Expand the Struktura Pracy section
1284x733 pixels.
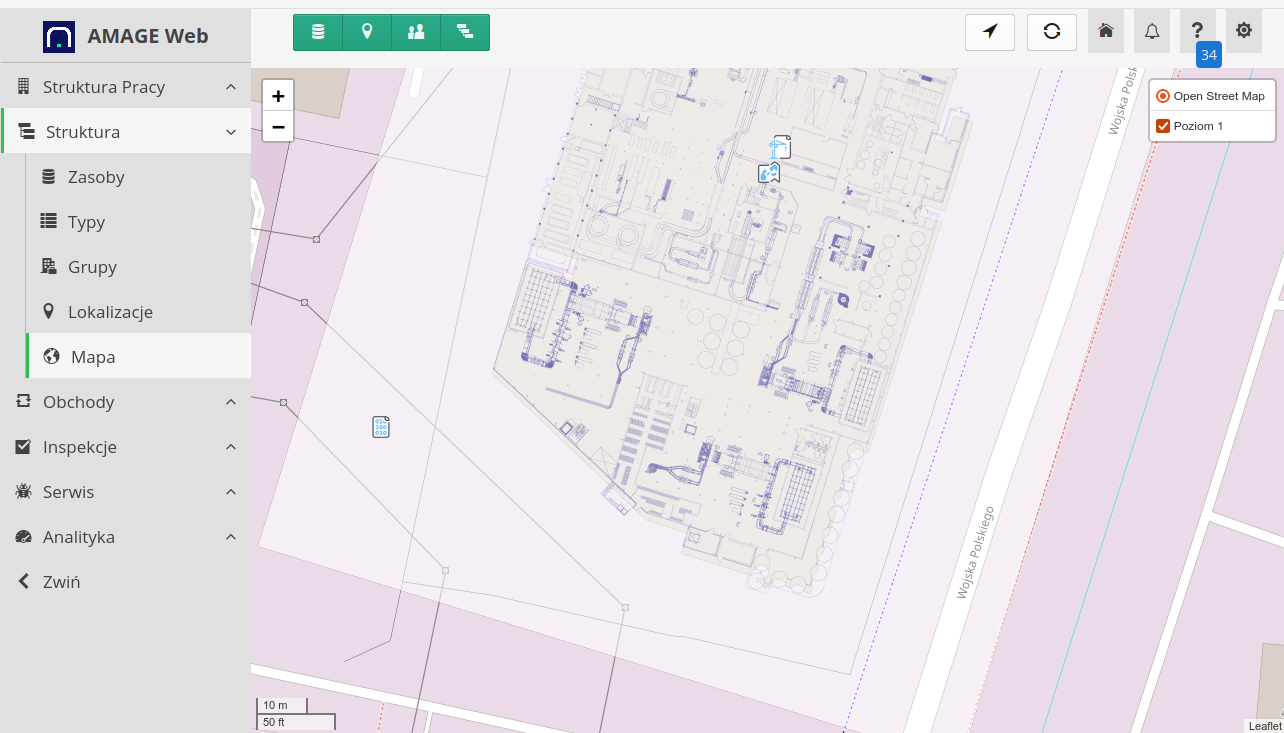(125, 87)
